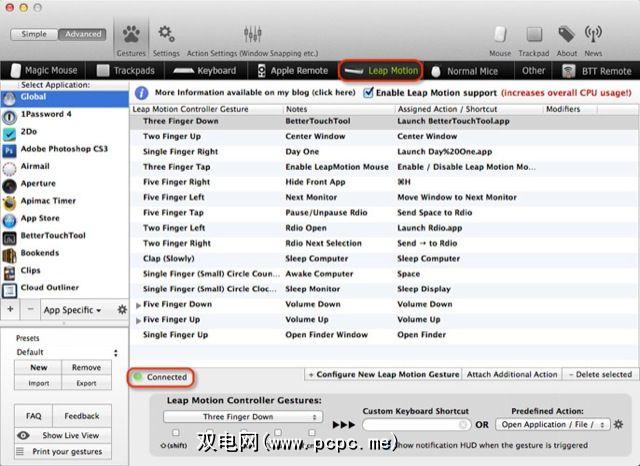
Task: Click the Trackpad toolbar icon
Action: pos(535,40)
